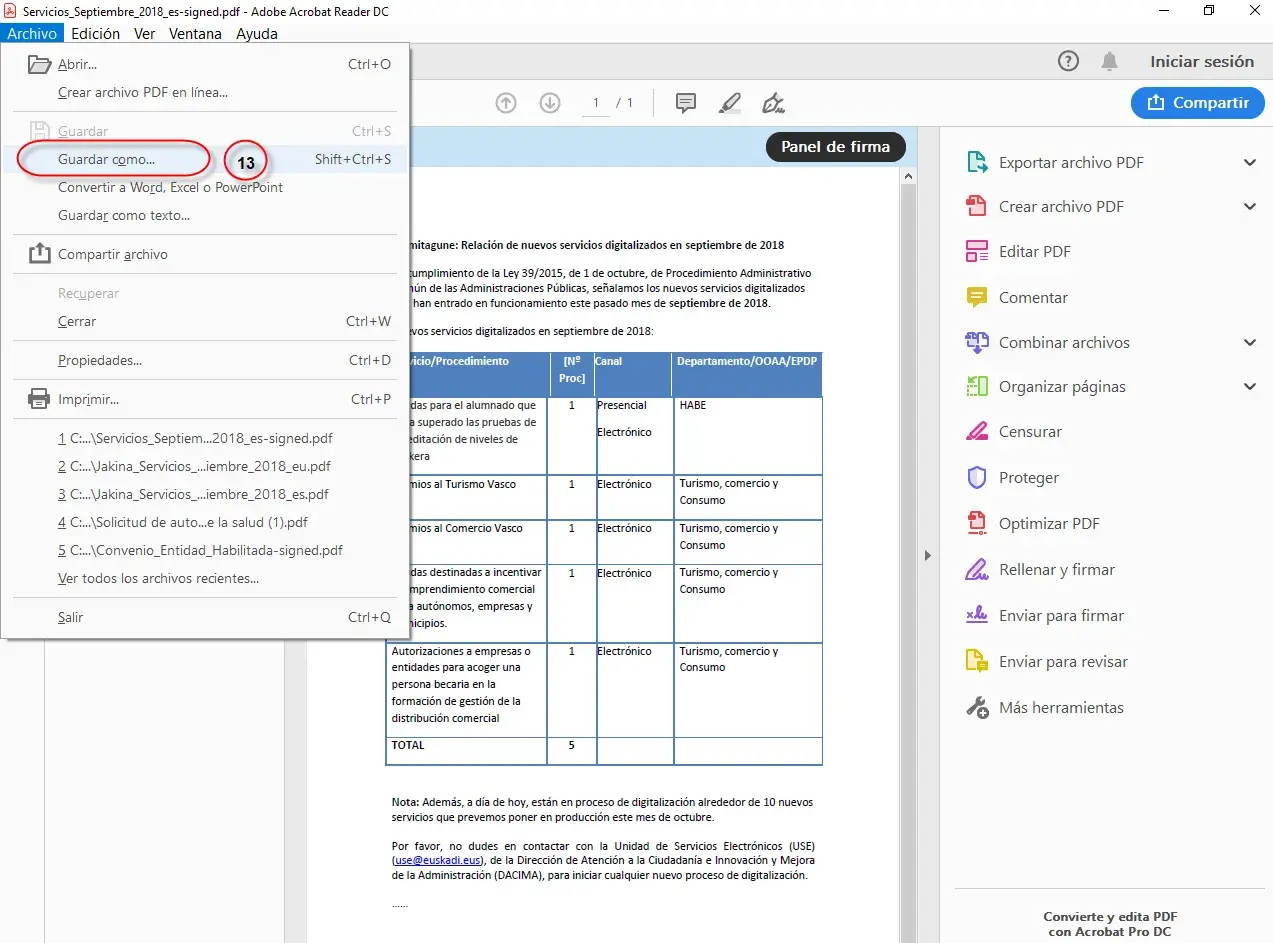Click Iniciar sesión to sign in
Viewport: 1273px width, 943px height.
pyautogui.click(x=1202, y=62)
